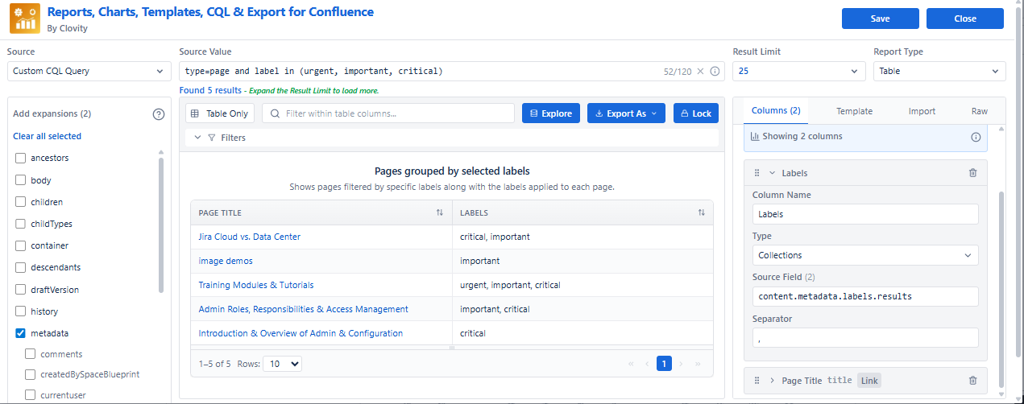Open the Report Type dropdown showing Table
Screen dimensions: 1024x404
[x=939, y=71]
